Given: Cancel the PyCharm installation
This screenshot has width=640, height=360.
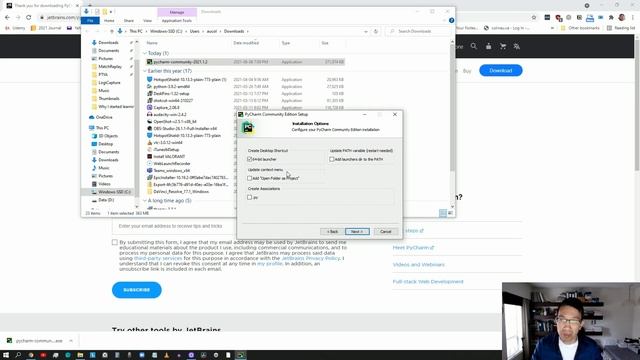Looking at the screenshot, I should point(385,231).
